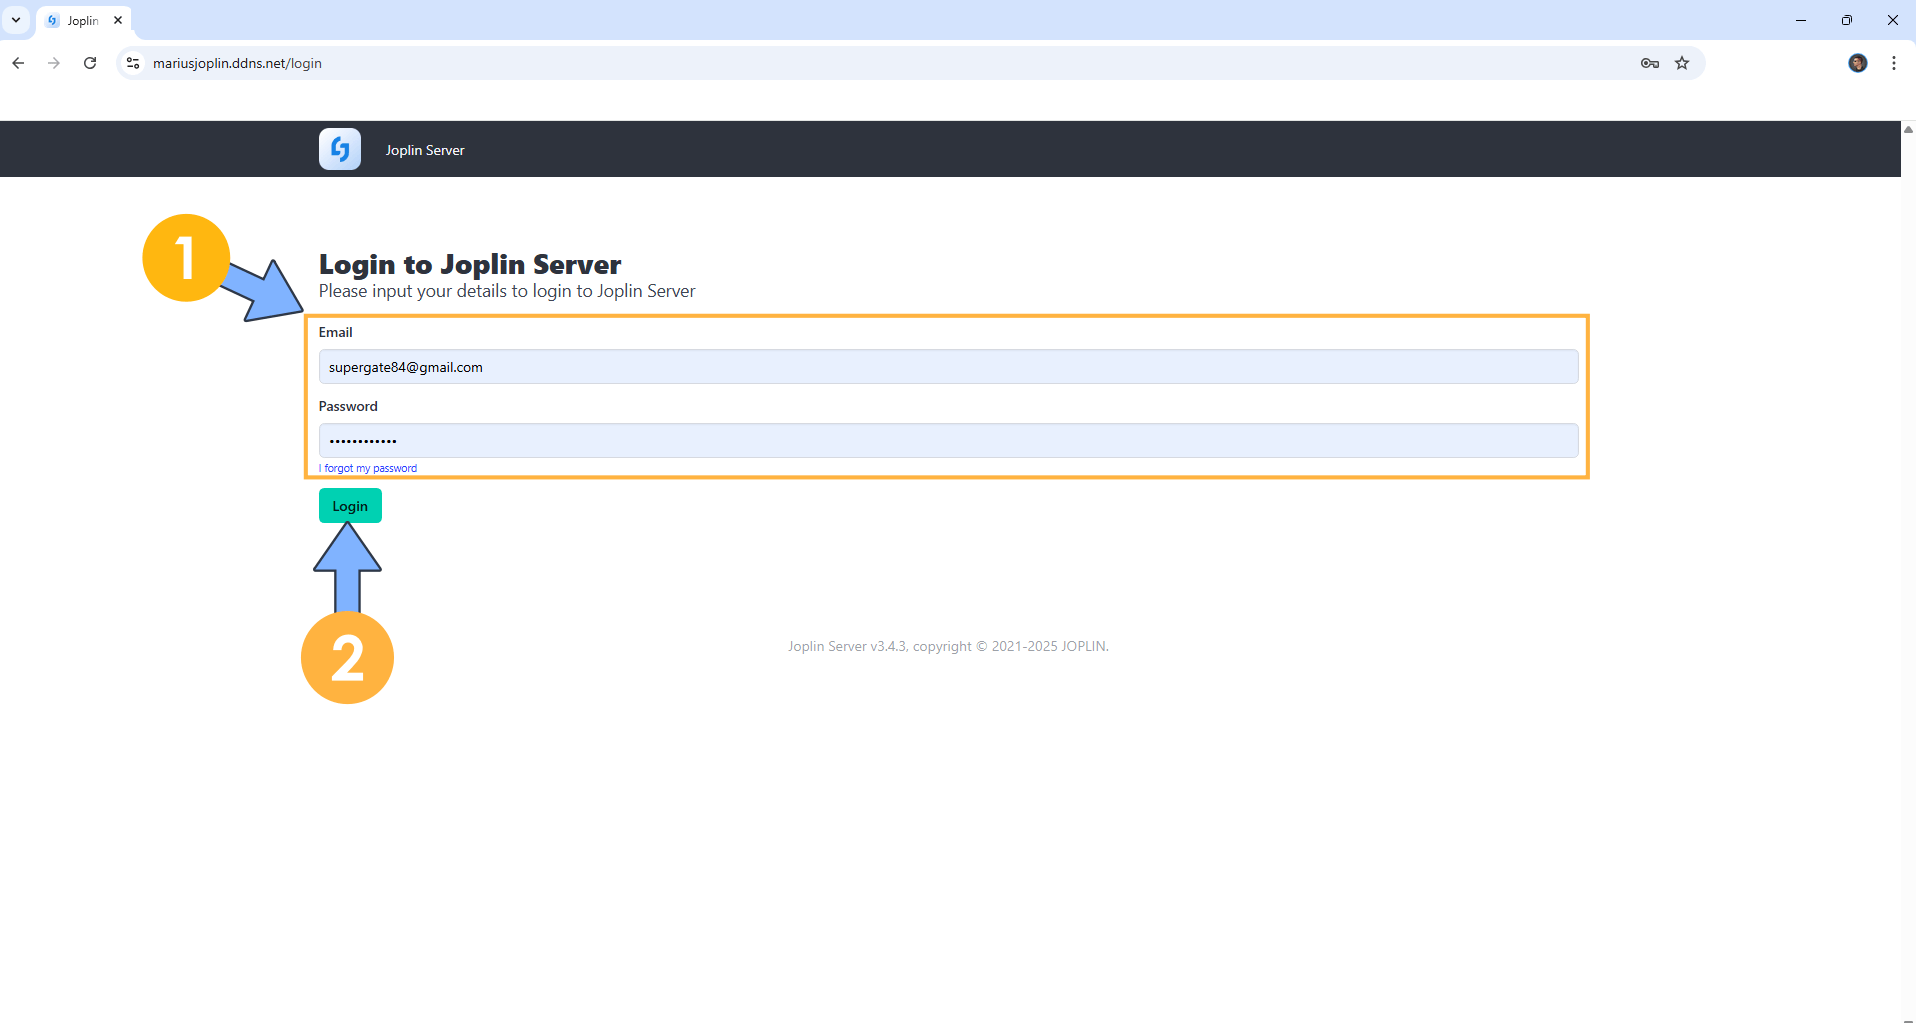Open the Chrome three-dot menu
This screenshot has height=1023, width=1916.
click(1894, 63)
